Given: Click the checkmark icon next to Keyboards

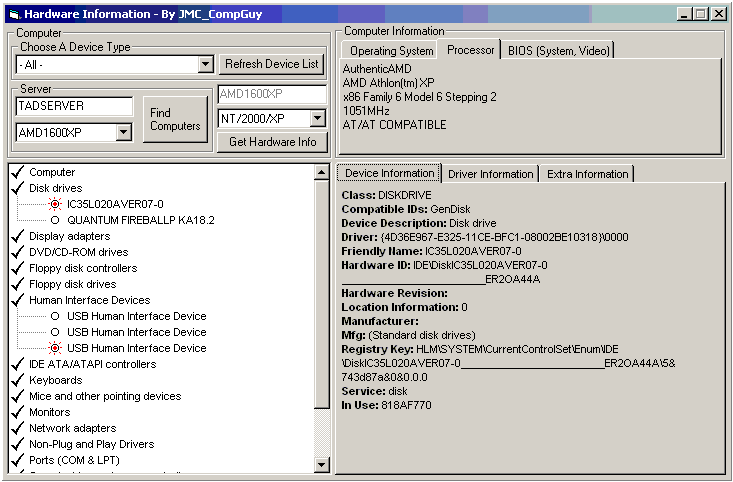Looking at the screenshot, I should [17, 380].
